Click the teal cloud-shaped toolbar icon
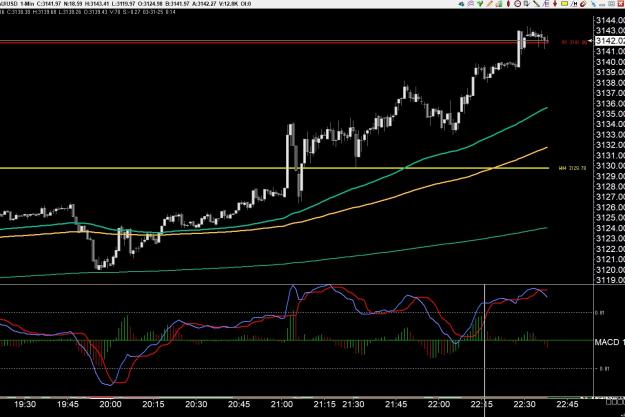This screenshot has width=625, height=417. pos(461,4)
